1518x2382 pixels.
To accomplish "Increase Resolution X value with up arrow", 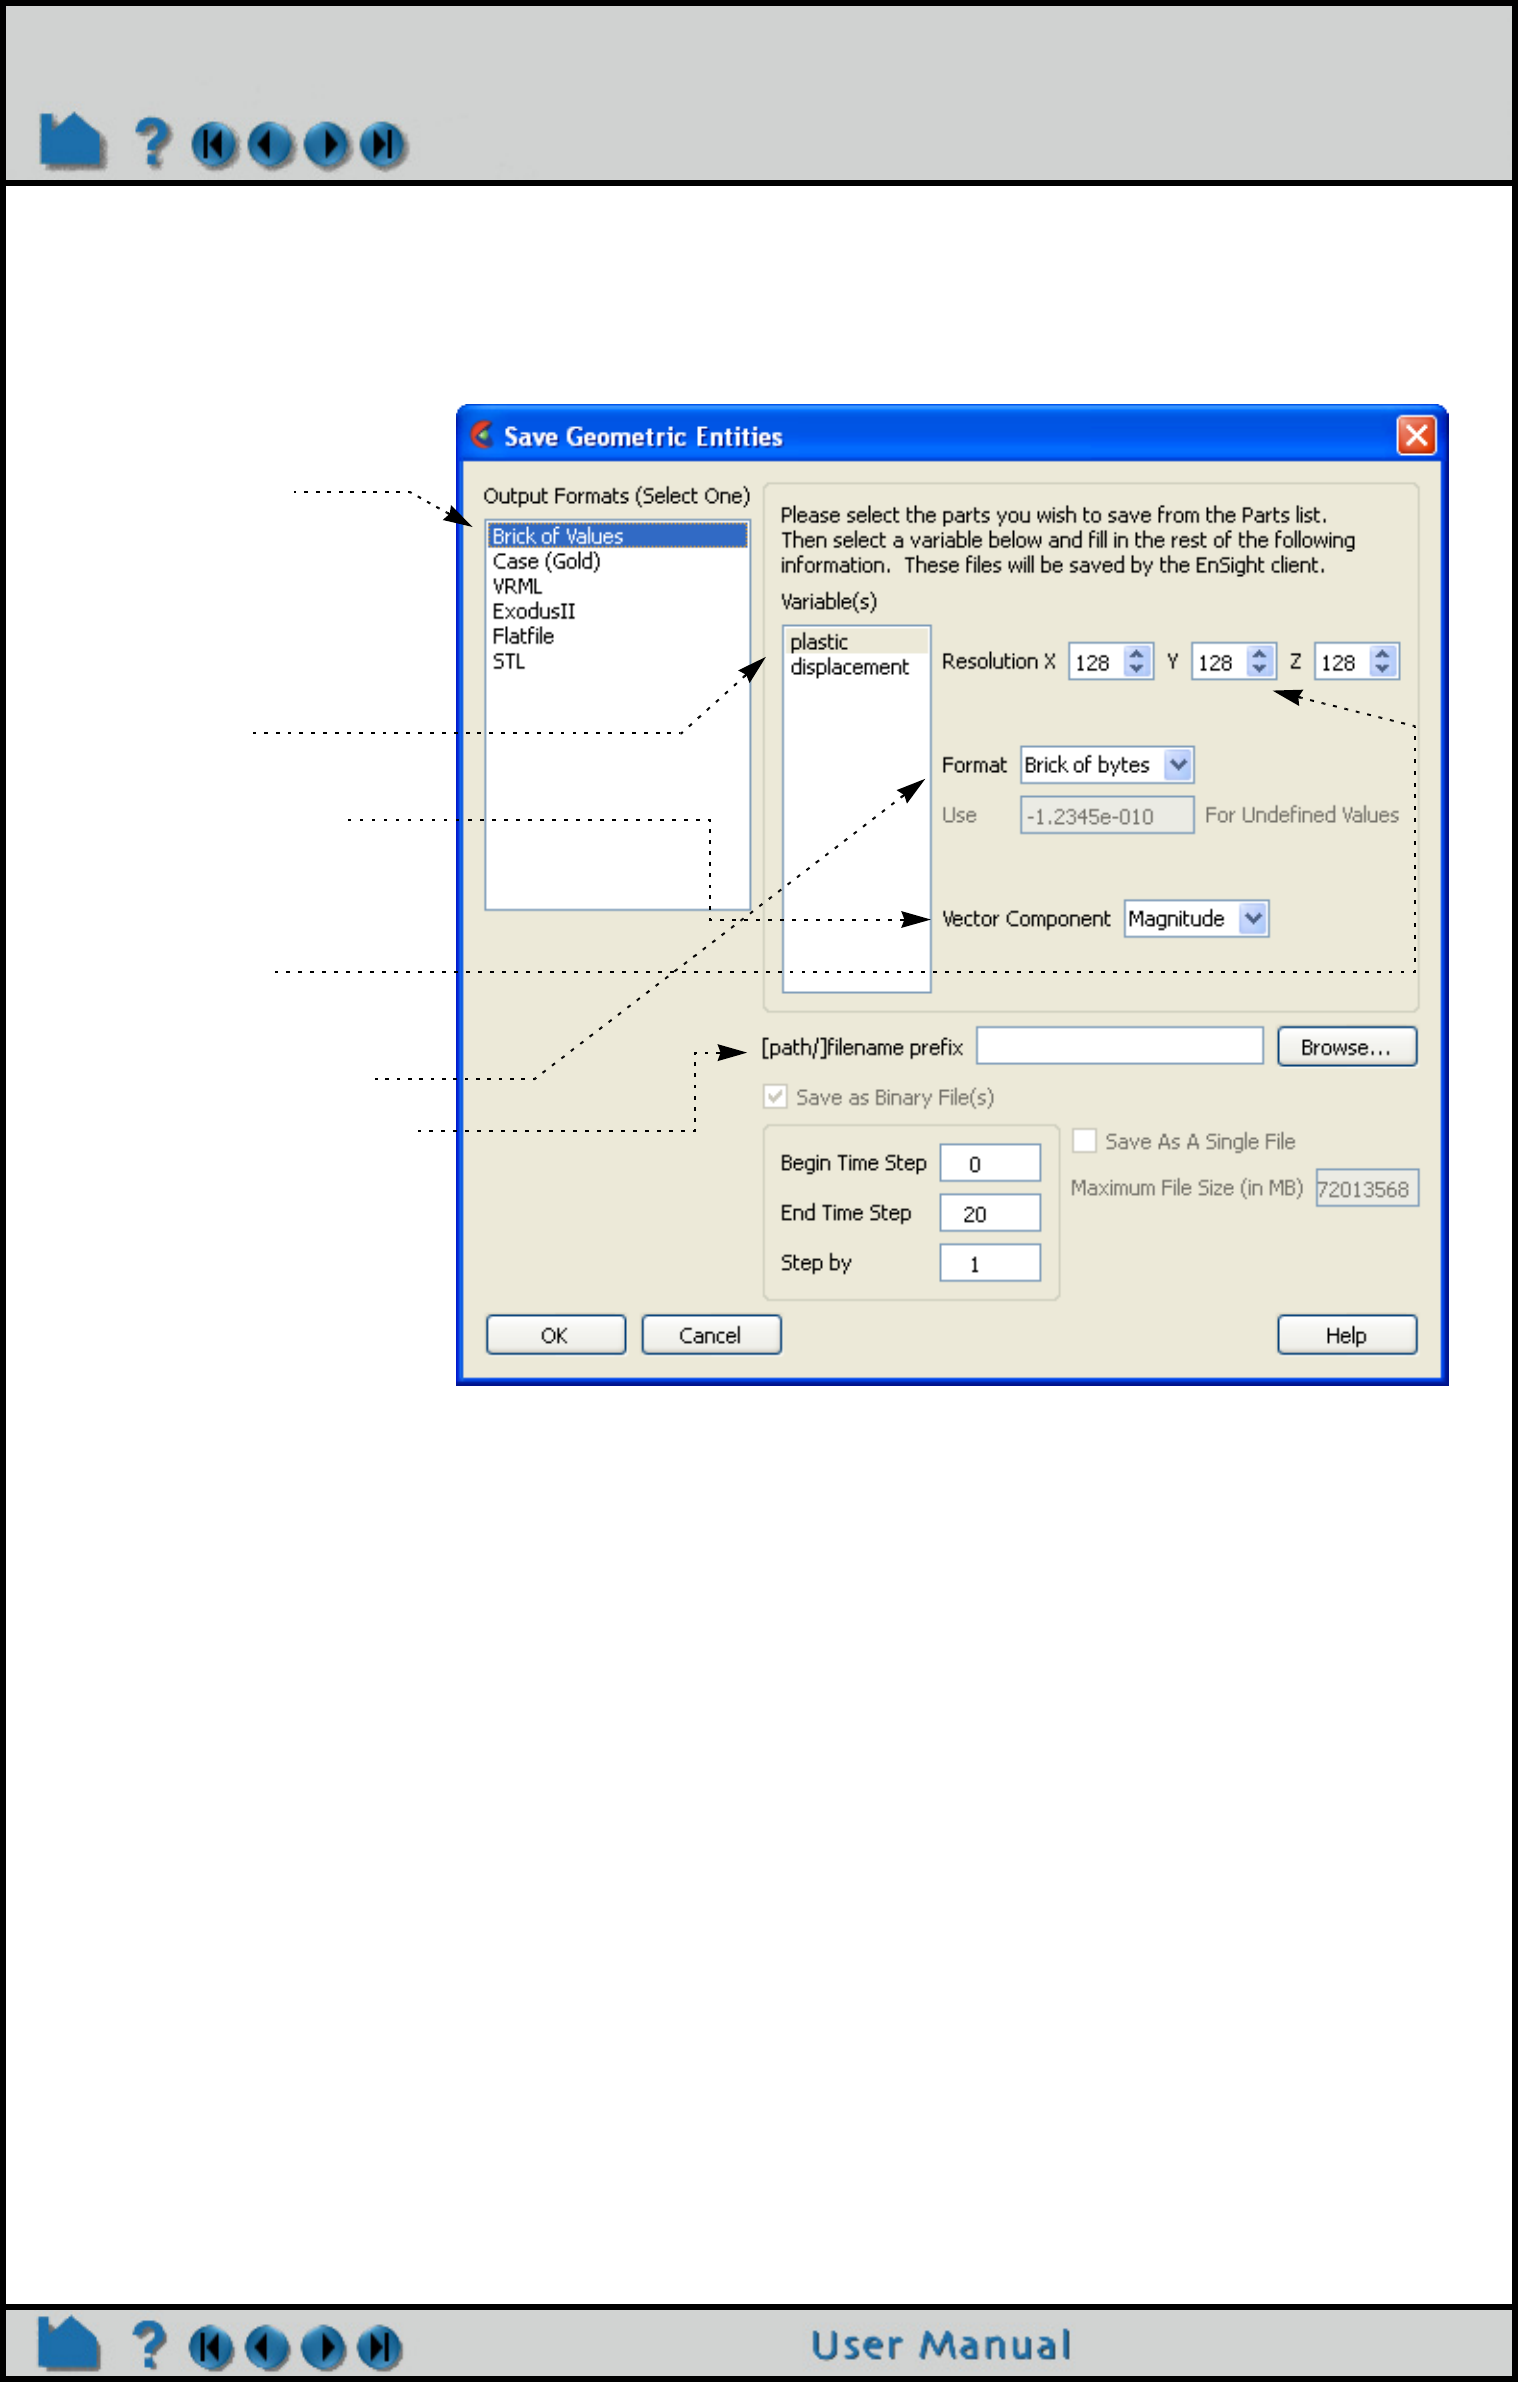I will click(1136, 653).
